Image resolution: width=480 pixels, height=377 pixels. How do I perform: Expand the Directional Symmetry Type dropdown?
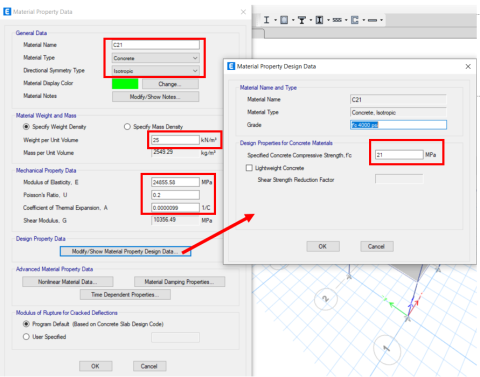click(x=155, y=71)
